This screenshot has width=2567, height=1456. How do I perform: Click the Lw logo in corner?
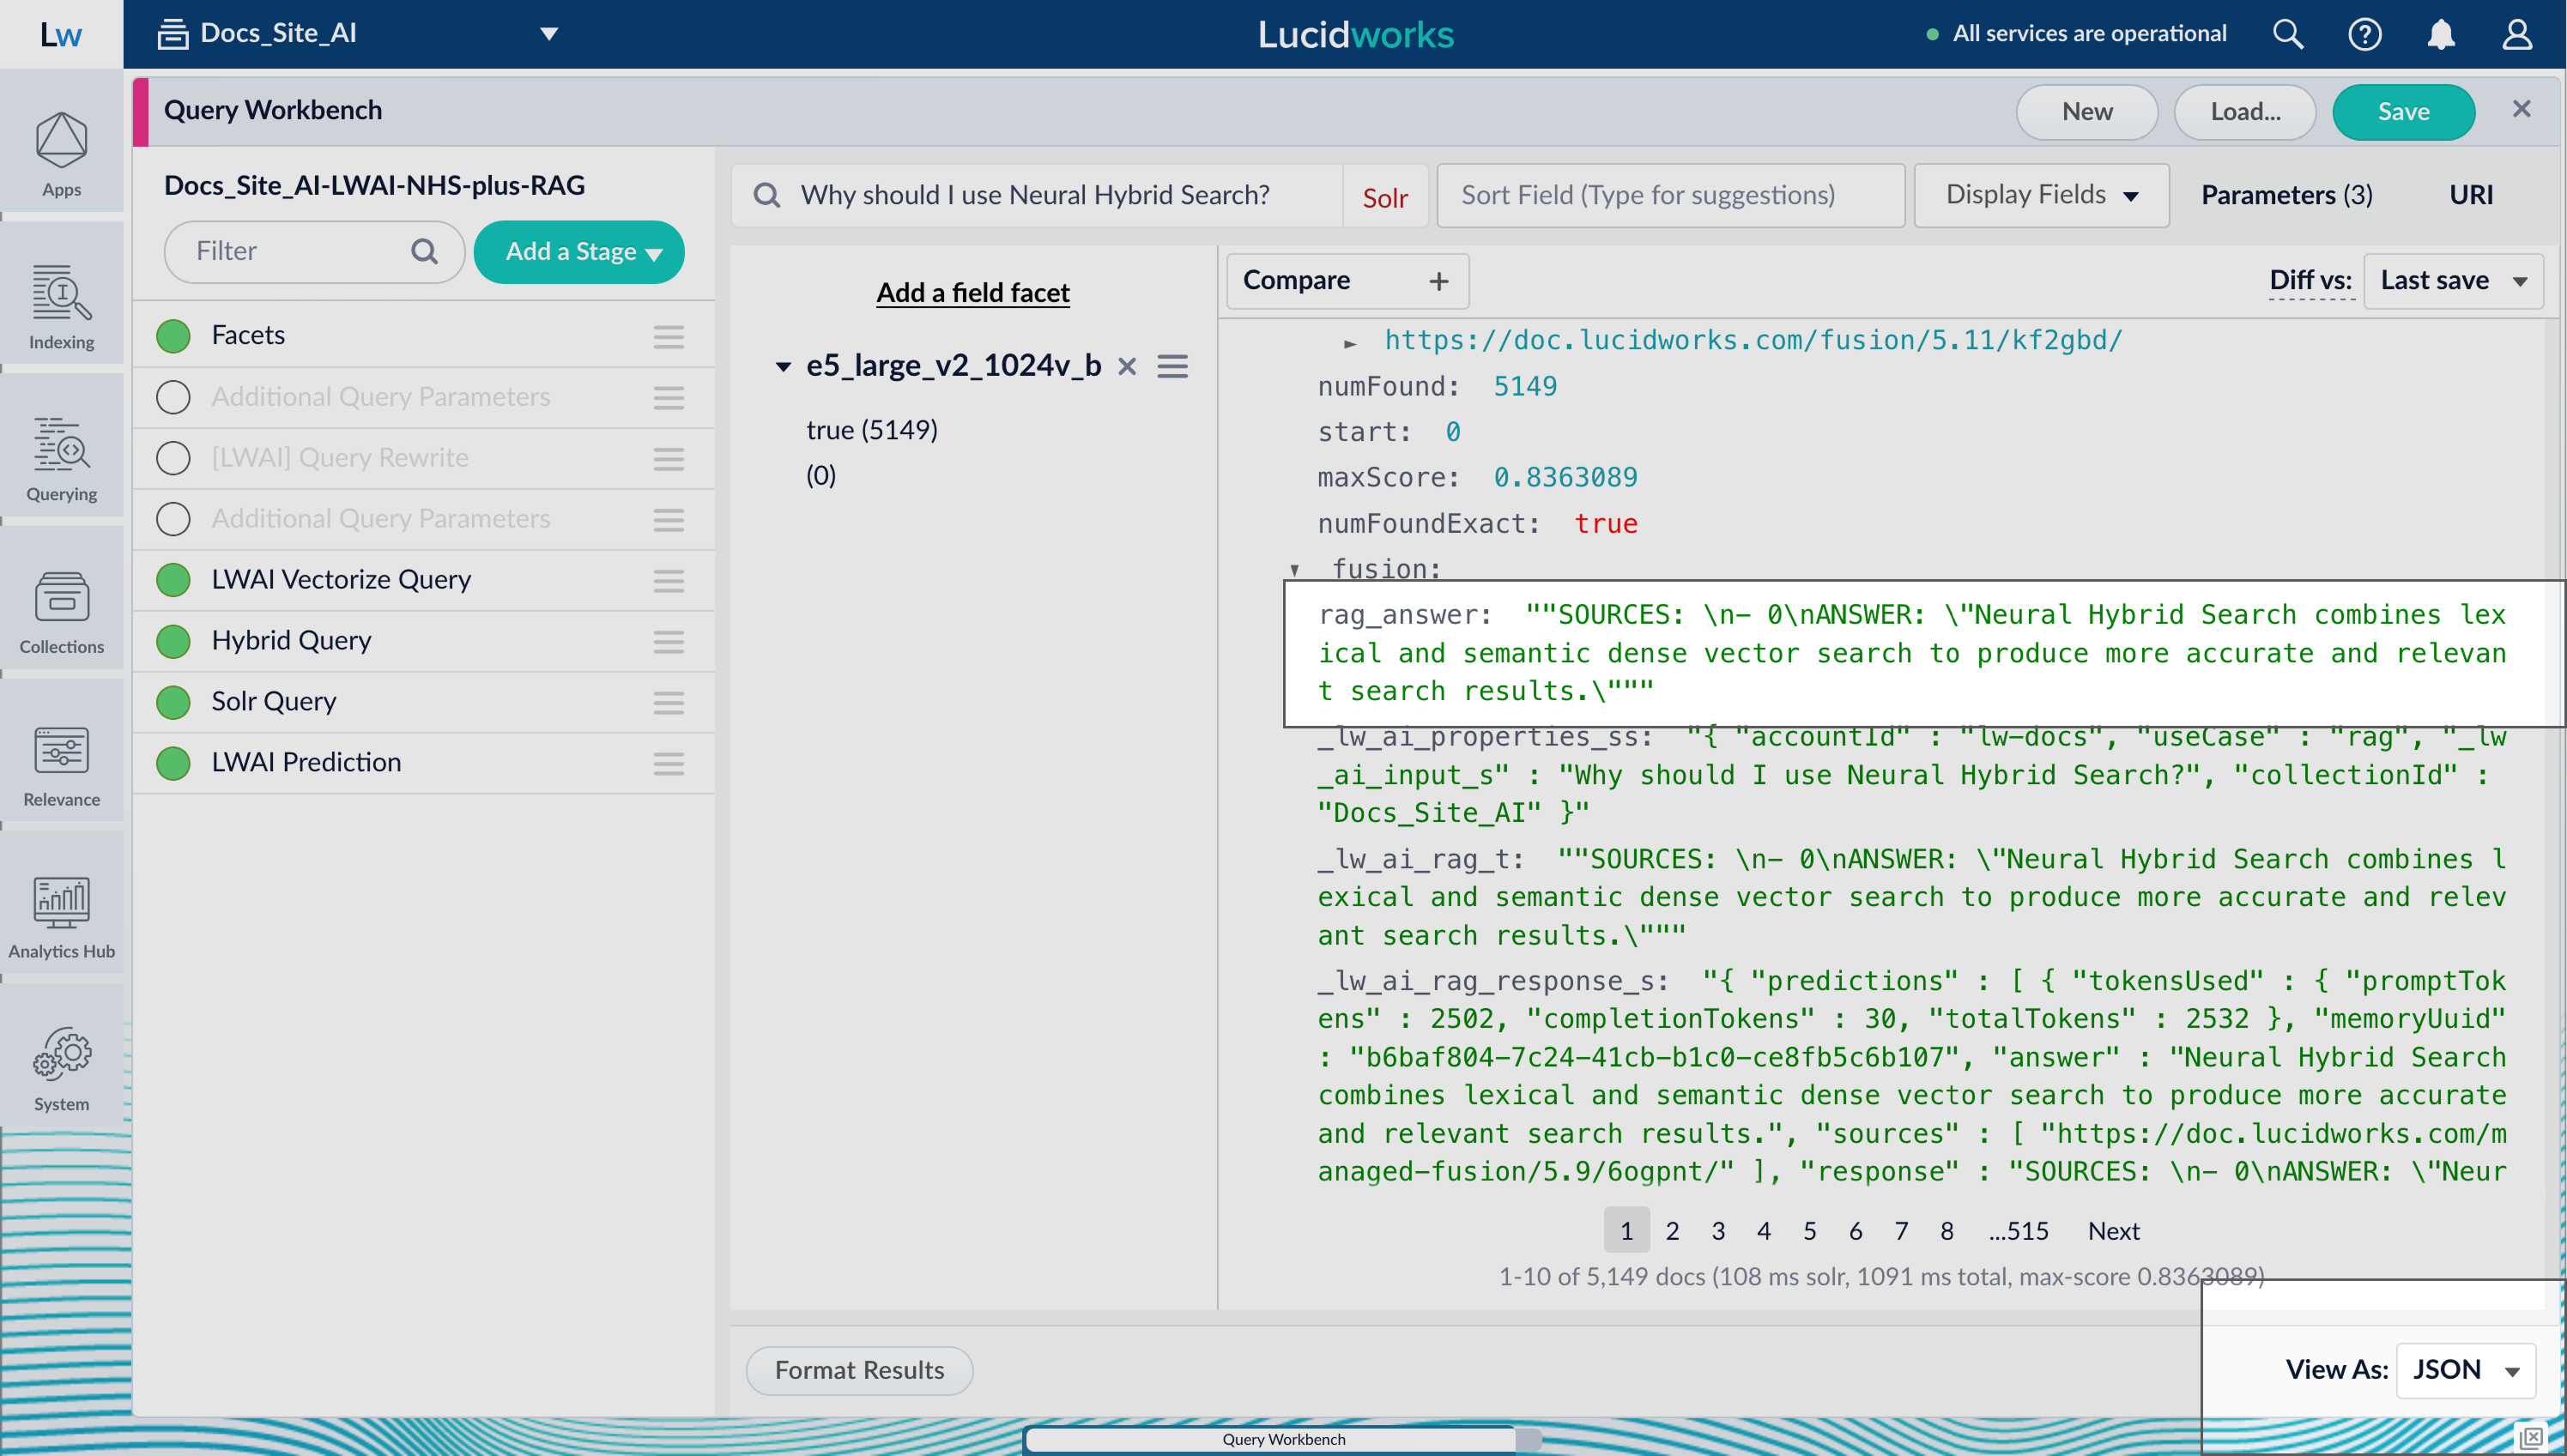[61, 34]
